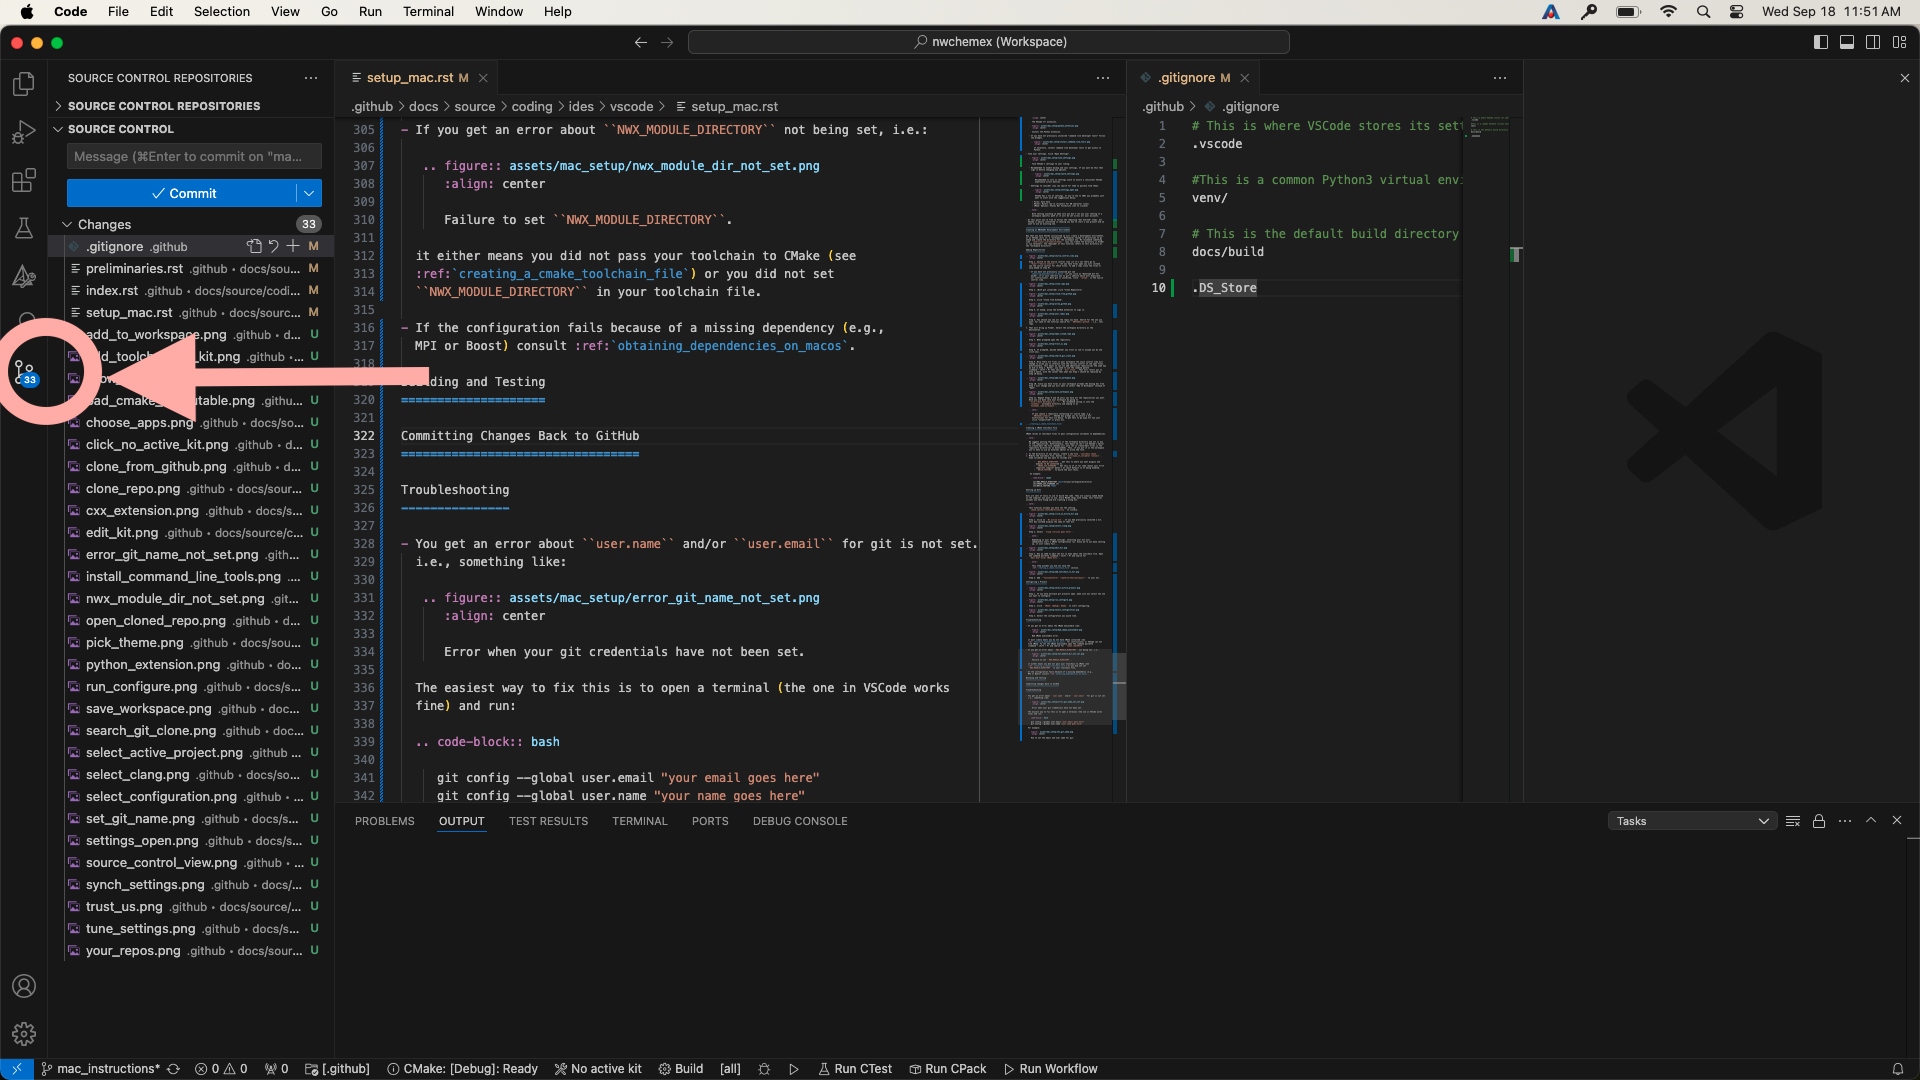Open the Manage gear icon
Viewport: 1920px width, 1080px height.
(24, 1034)
